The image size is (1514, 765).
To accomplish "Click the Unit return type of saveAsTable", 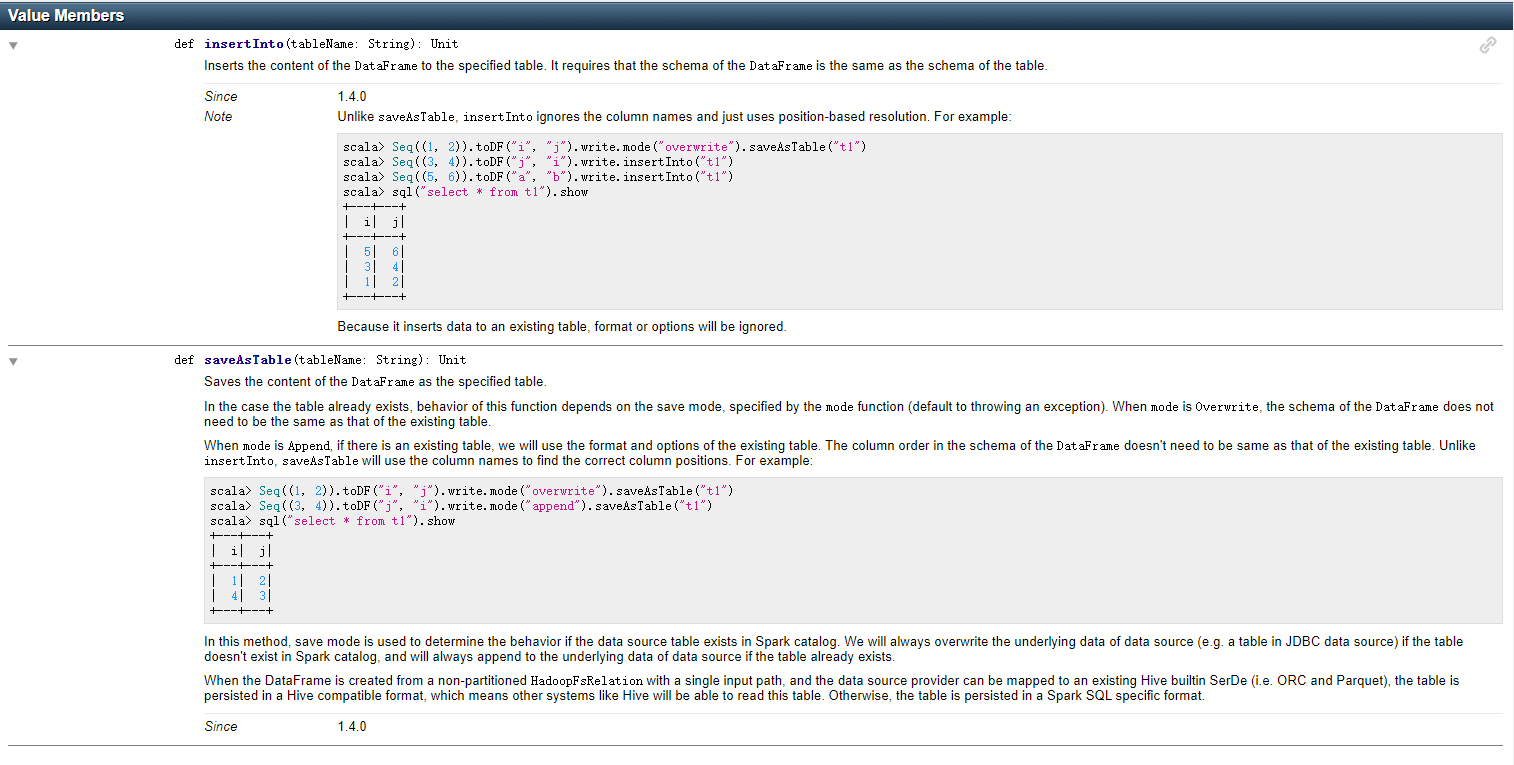I will coord(452,359).
